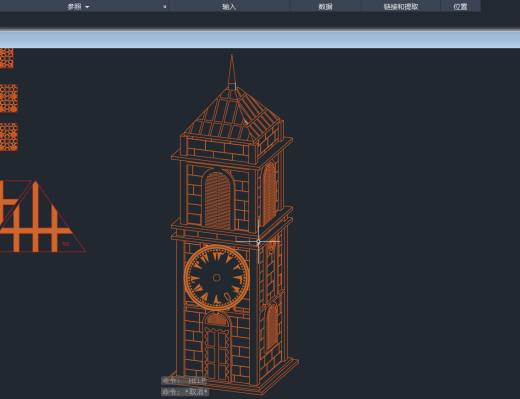Select the clock face on the tower drawing
This screenshot has width=520, height=399.
pos(217,278)
